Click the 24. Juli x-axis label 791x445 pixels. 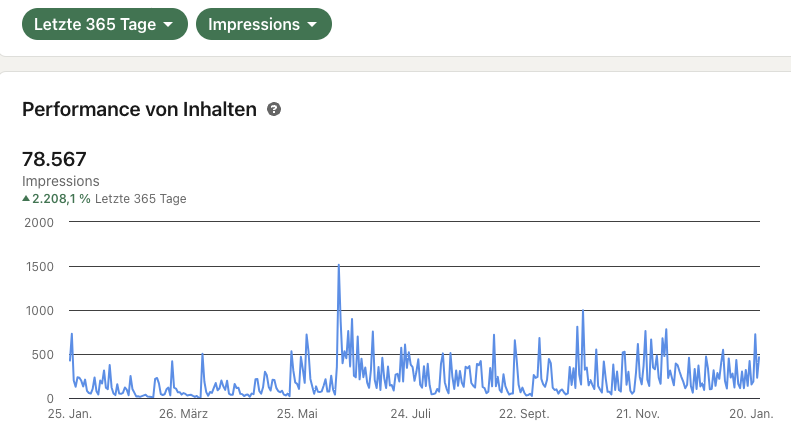(411, 414)
